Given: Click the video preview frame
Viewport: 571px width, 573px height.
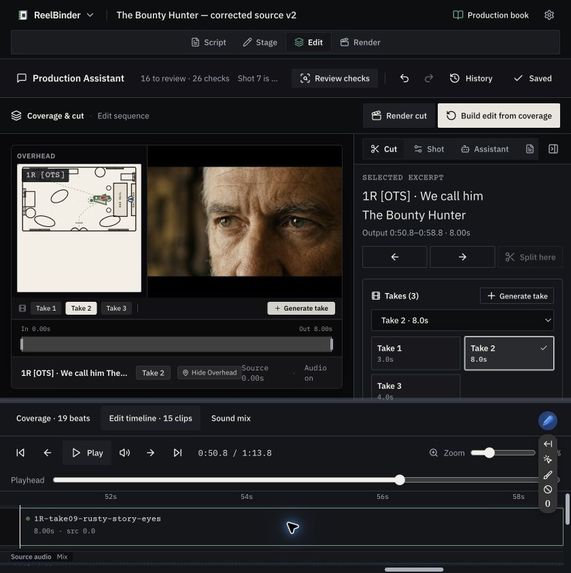Looking at the screenshot, I should point(245,221).
